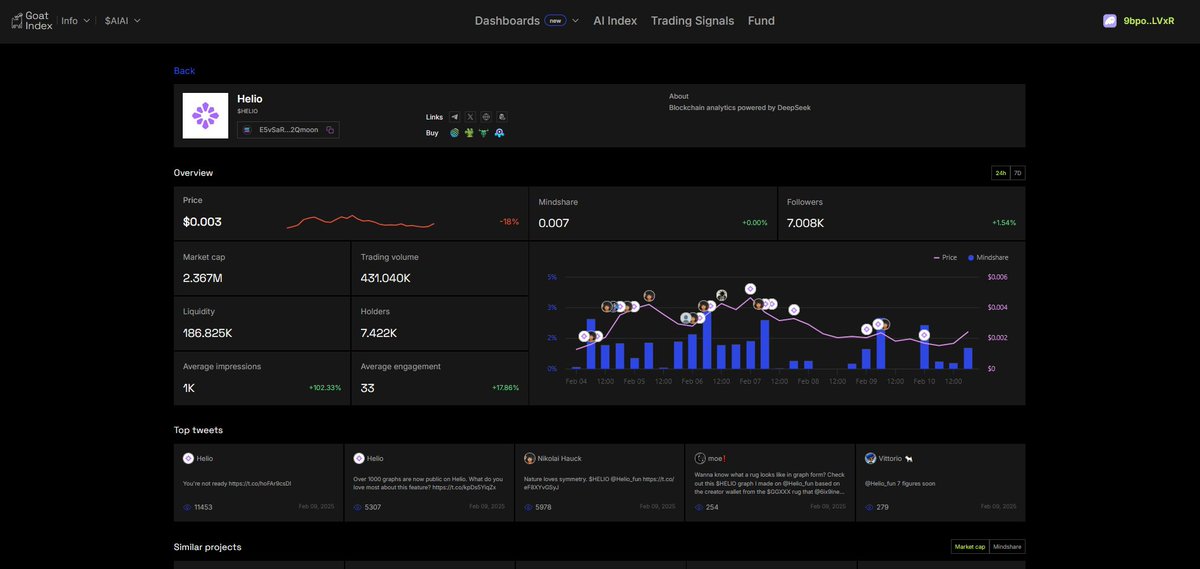Open Helio's X (Twitter) link icon
1200x569 pixels.
coord(470,117)
